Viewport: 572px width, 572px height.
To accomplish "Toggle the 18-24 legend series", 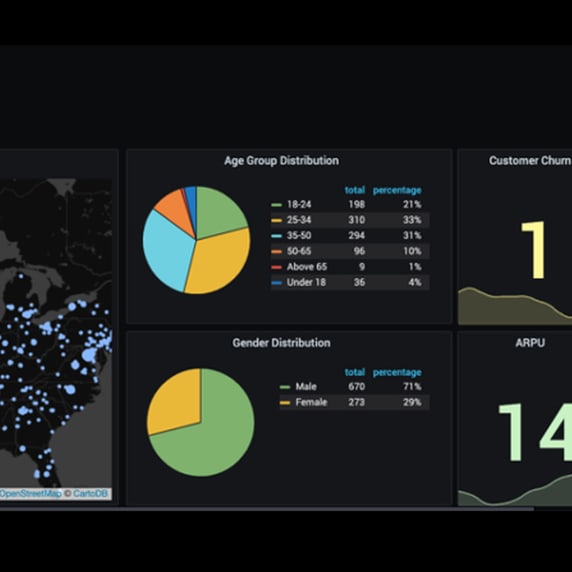I will click(299, 204).
